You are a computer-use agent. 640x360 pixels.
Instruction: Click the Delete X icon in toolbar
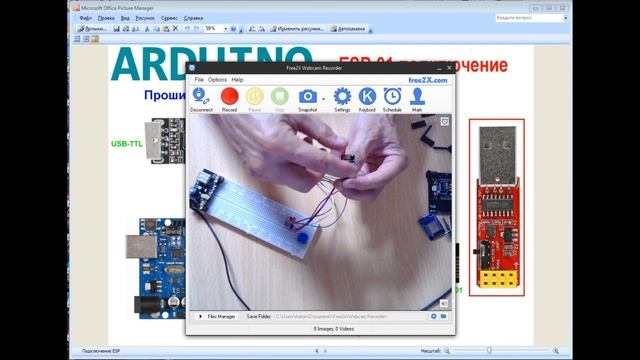pos(175,29)
